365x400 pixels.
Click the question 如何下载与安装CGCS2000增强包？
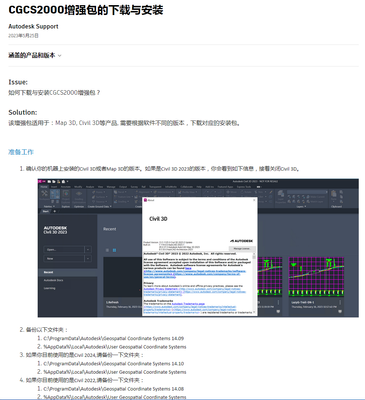[54, 92]
